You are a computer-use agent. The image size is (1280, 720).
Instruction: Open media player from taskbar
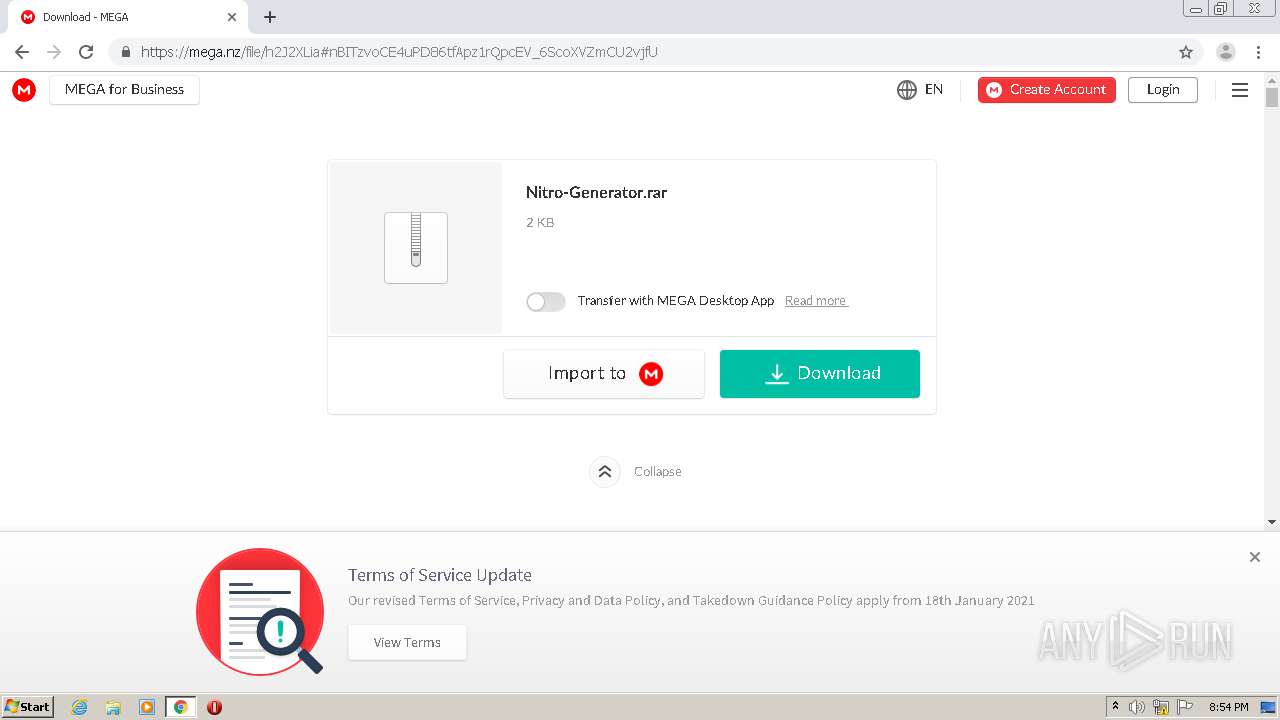147,707
